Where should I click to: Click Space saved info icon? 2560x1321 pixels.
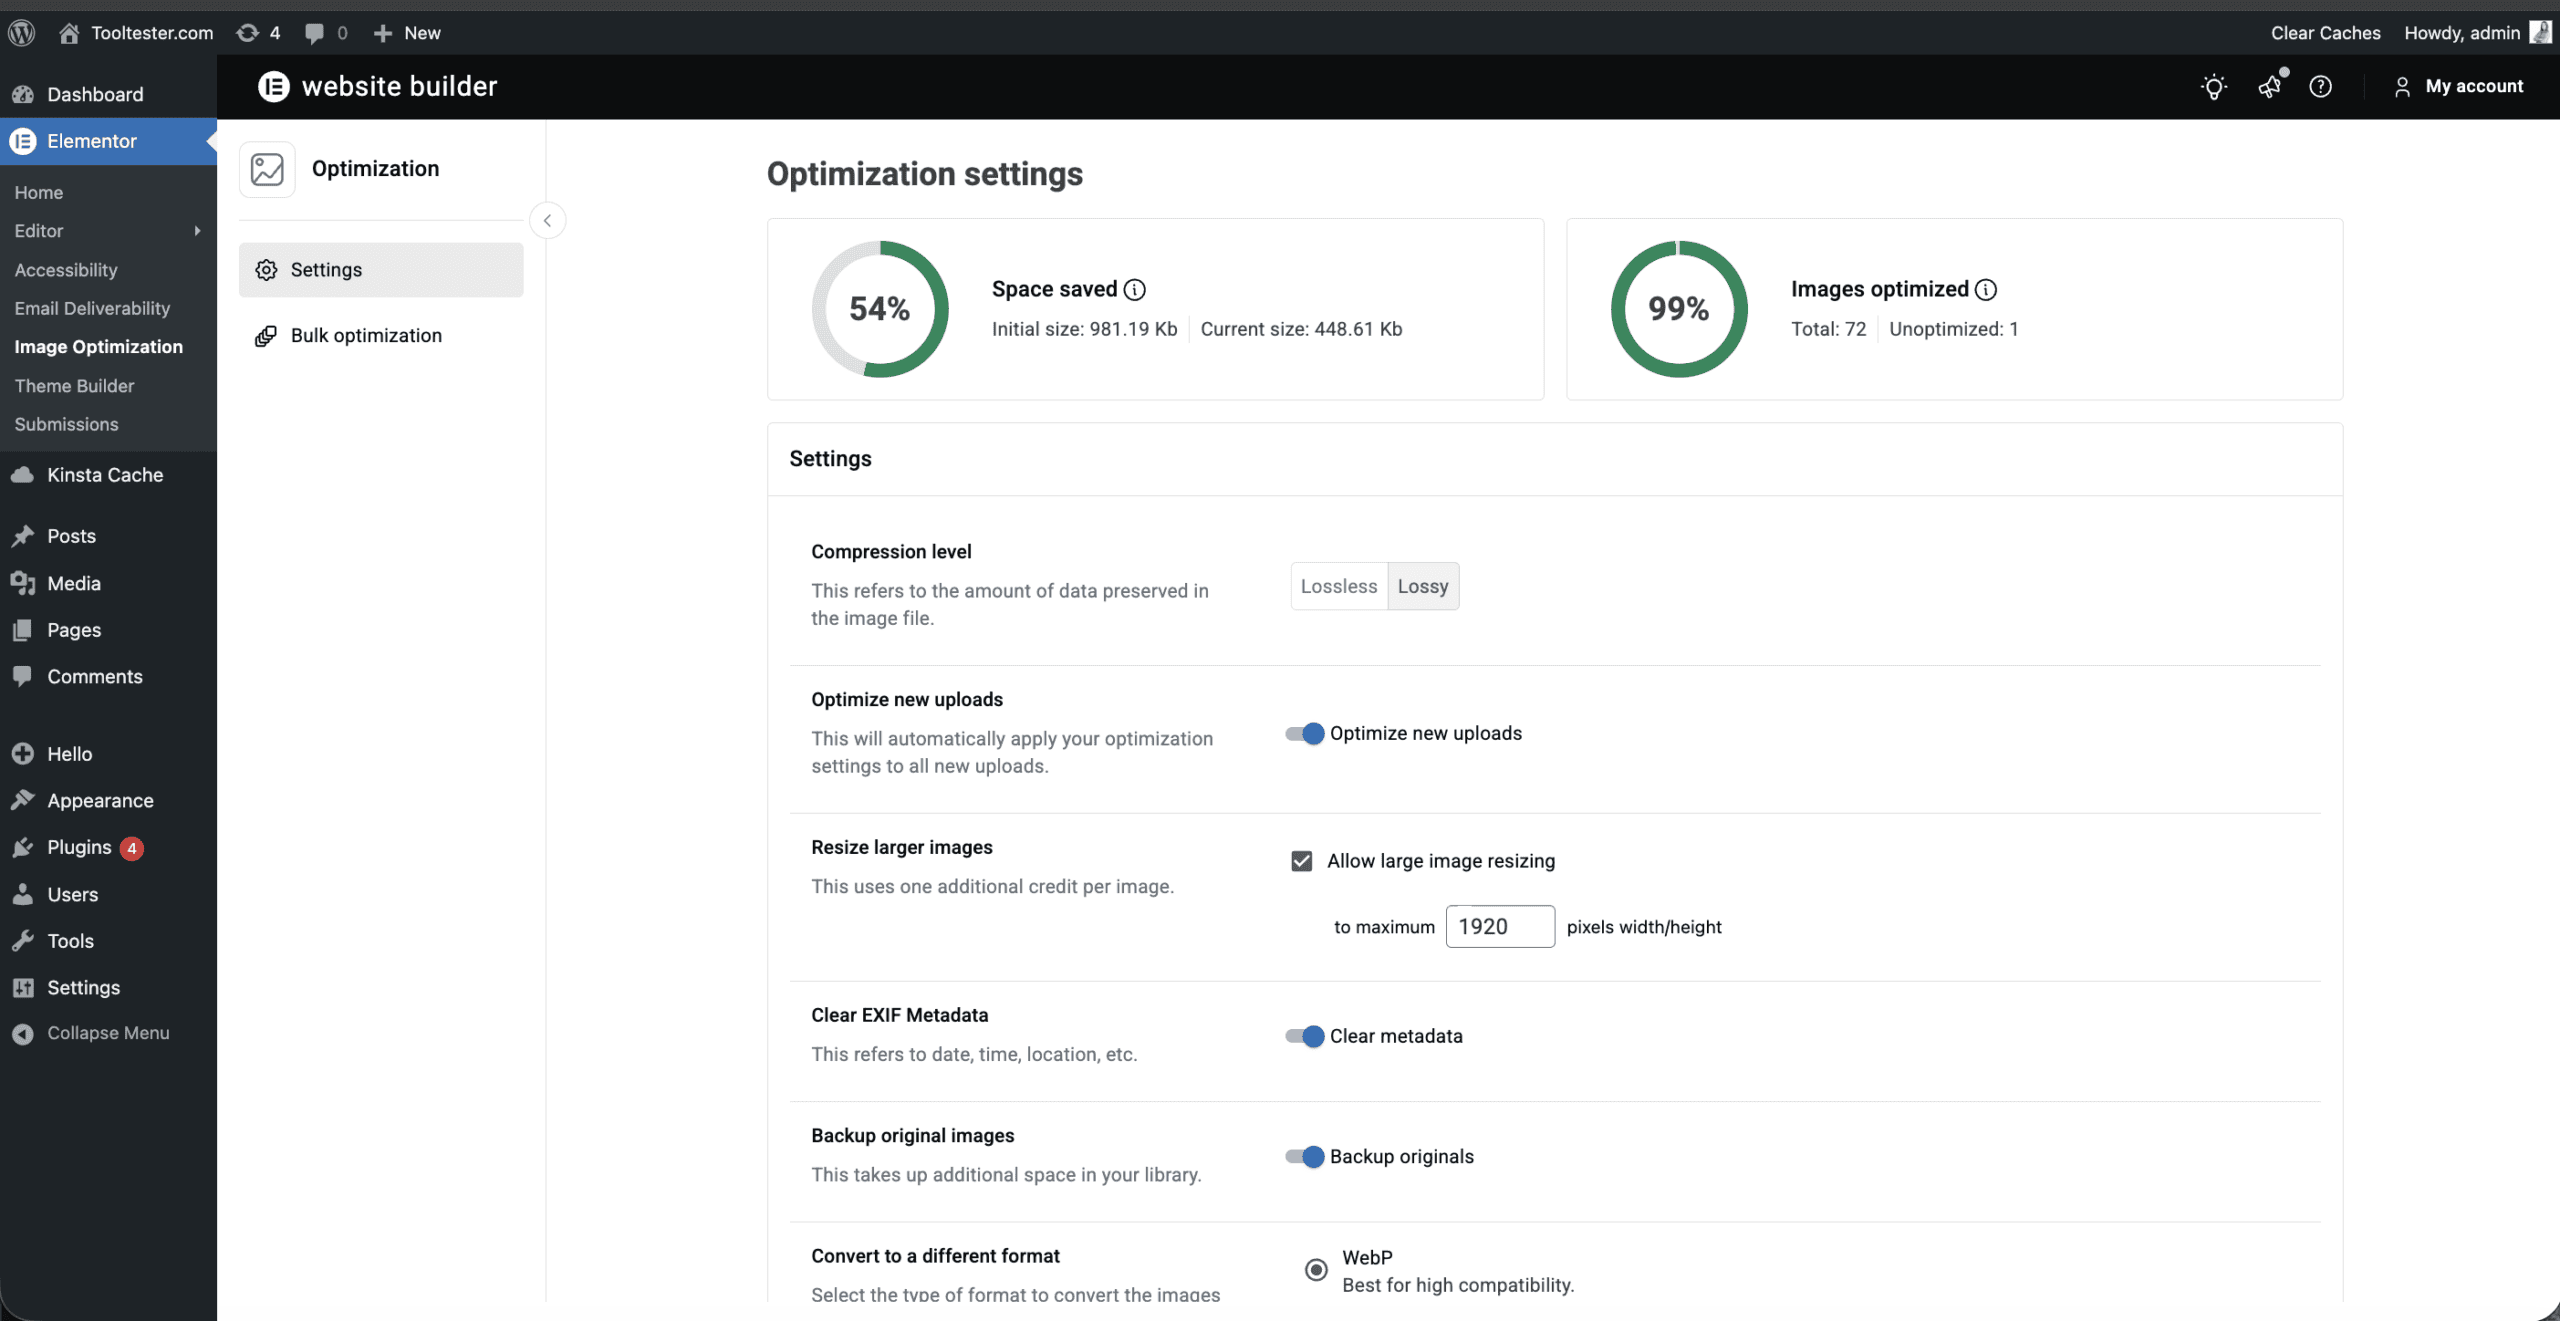pyautogui.click(x=1134, y=290)
